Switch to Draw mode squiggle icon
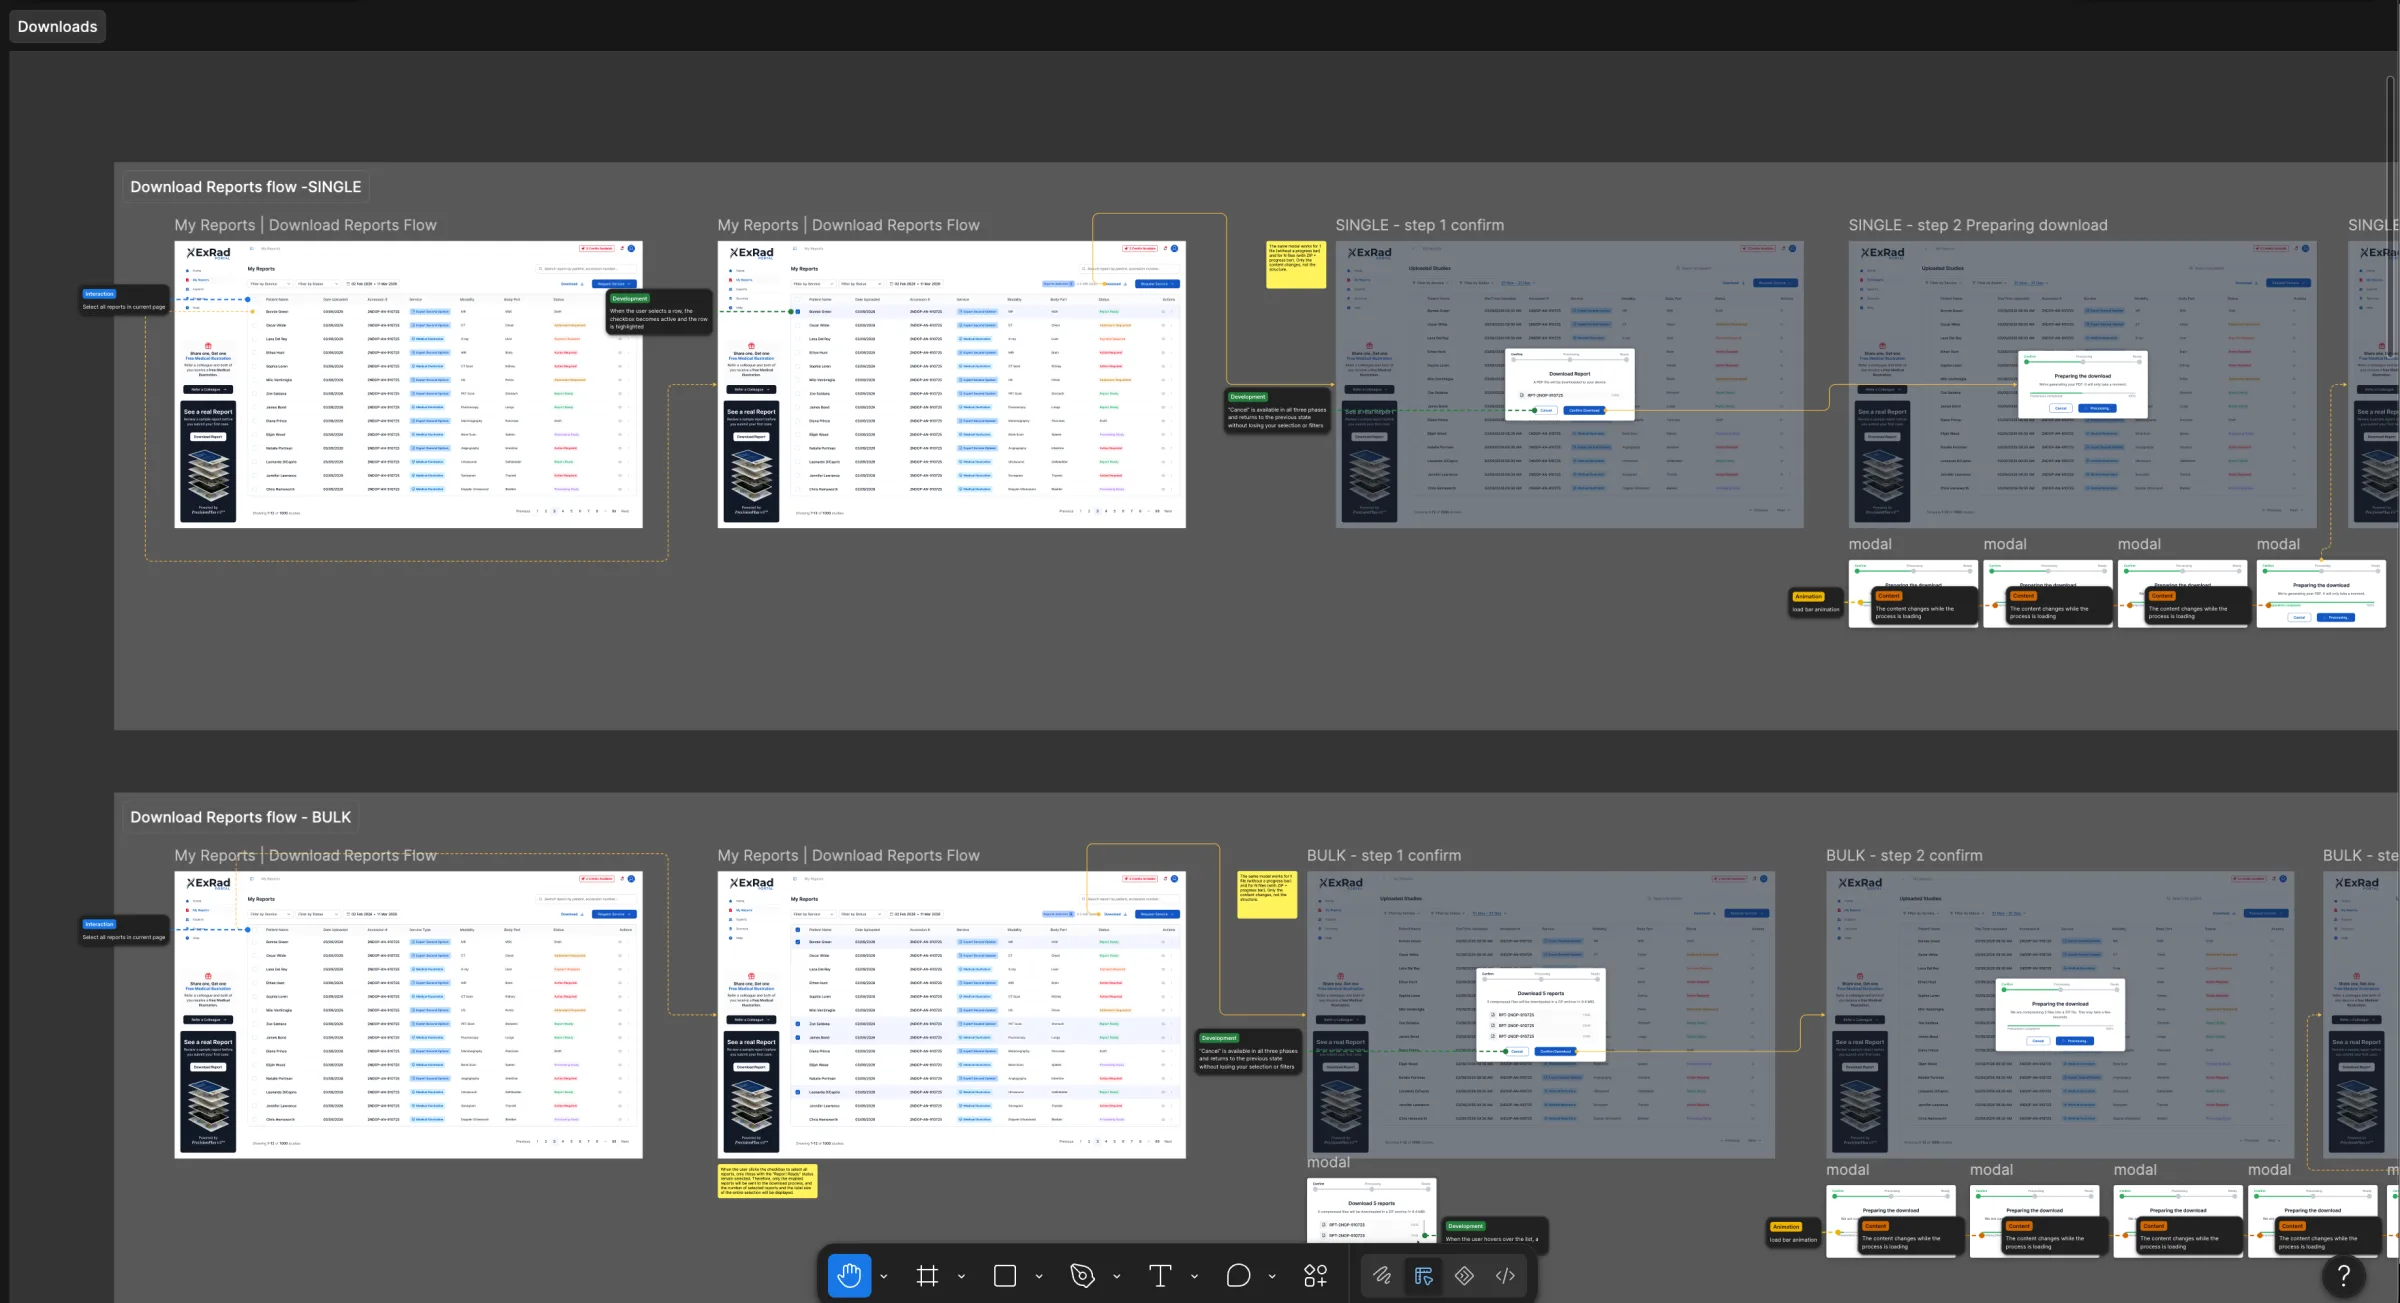The width and height of the screenshot is (2400, 1303). [x=1382, y=1275]
